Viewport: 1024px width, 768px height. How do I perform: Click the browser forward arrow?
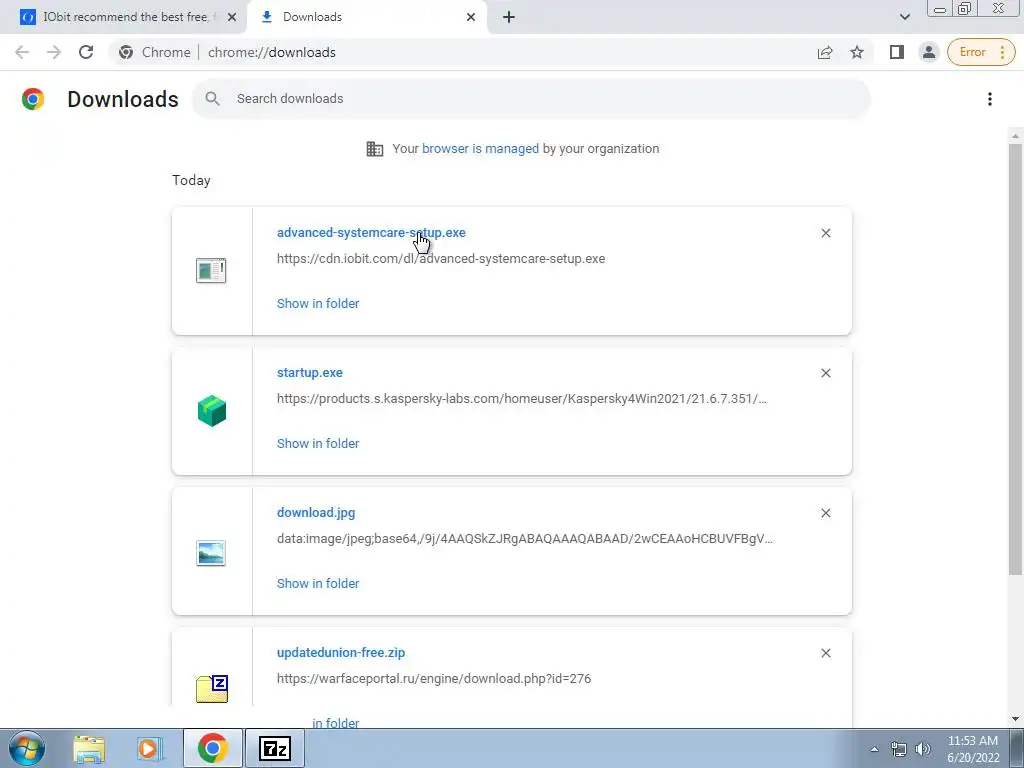(x=54, y=52)
